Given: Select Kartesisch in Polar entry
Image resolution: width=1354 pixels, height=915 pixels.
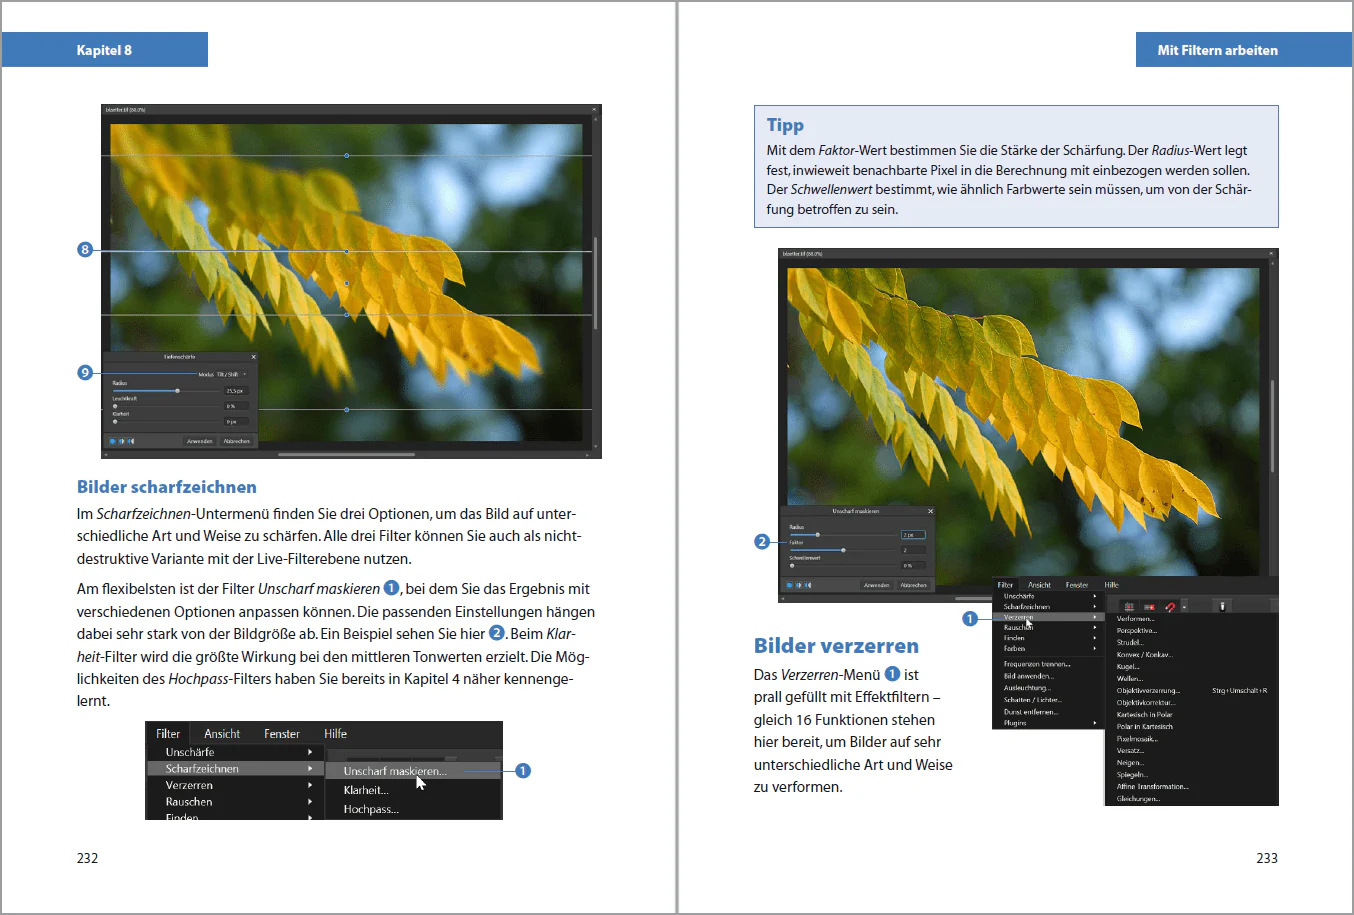Looking at the screenshot, I should [1145, 715].
